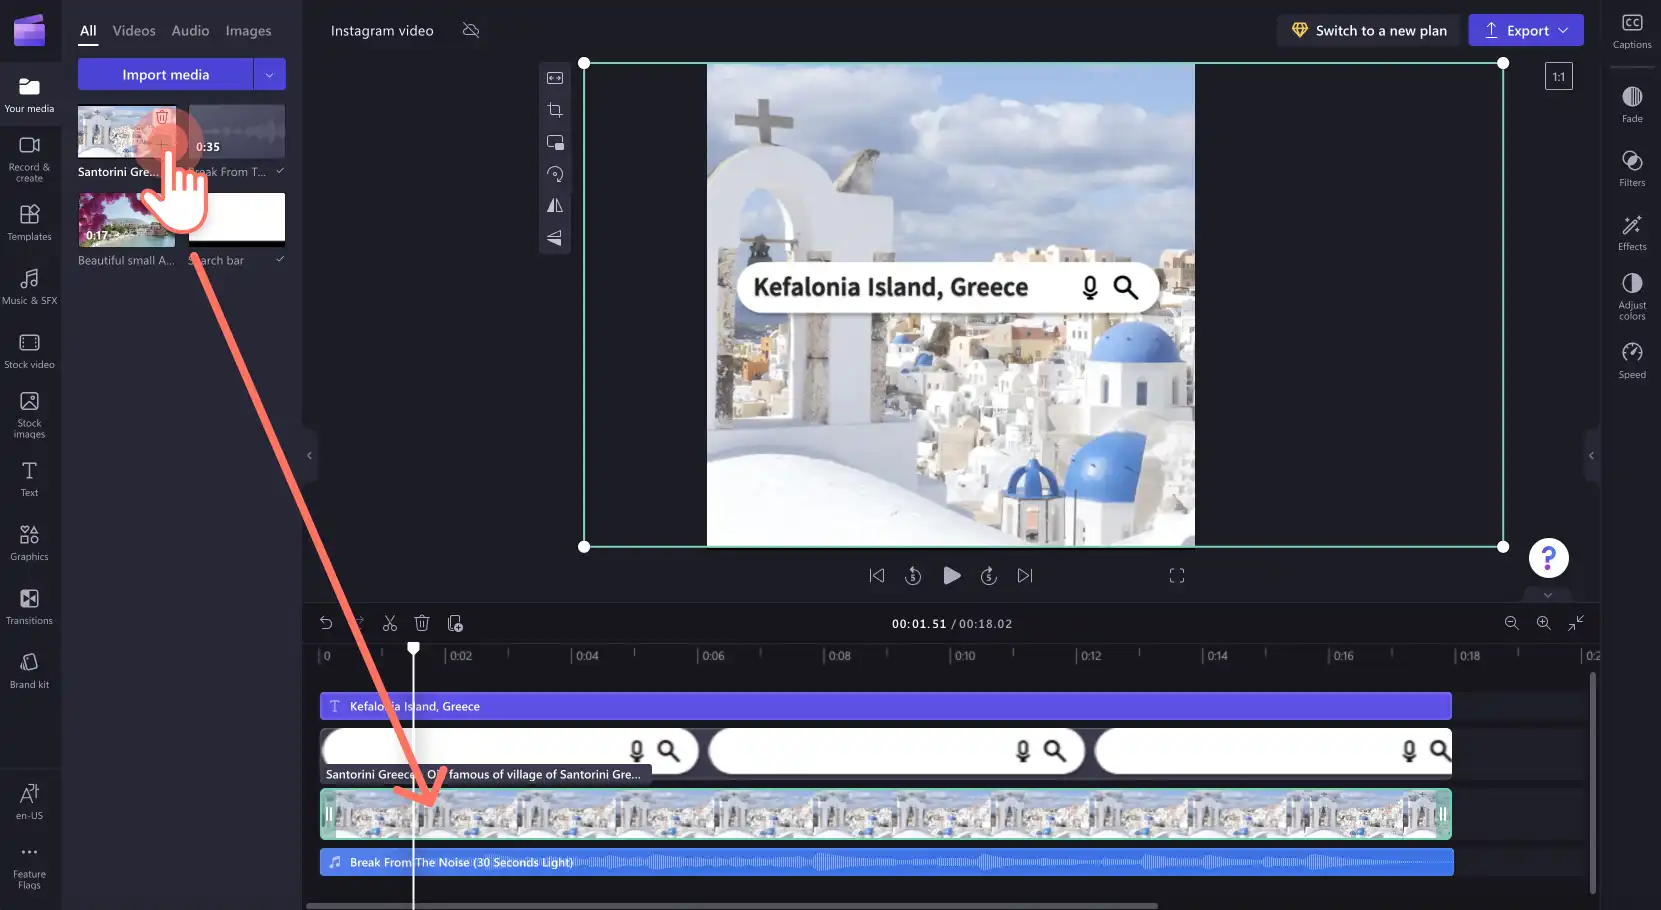Open Transitions in the left sidebar

tap(29, 606)
